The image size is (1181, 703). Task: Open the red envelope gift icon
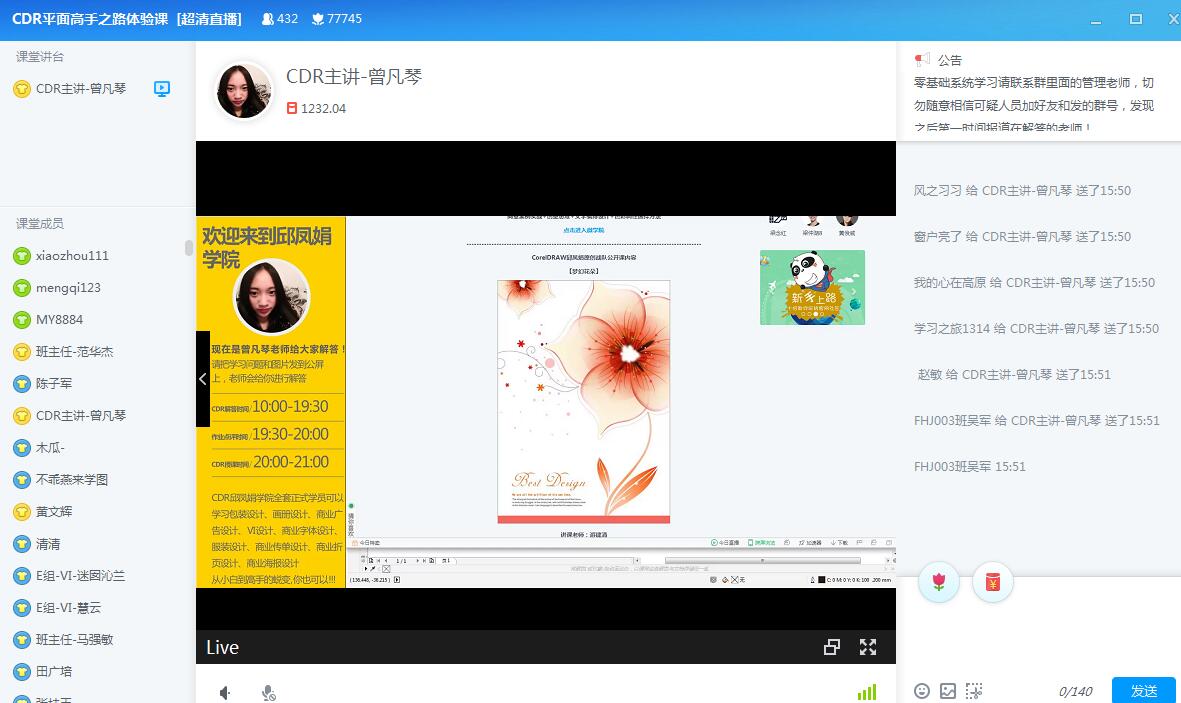coord(992,582)
